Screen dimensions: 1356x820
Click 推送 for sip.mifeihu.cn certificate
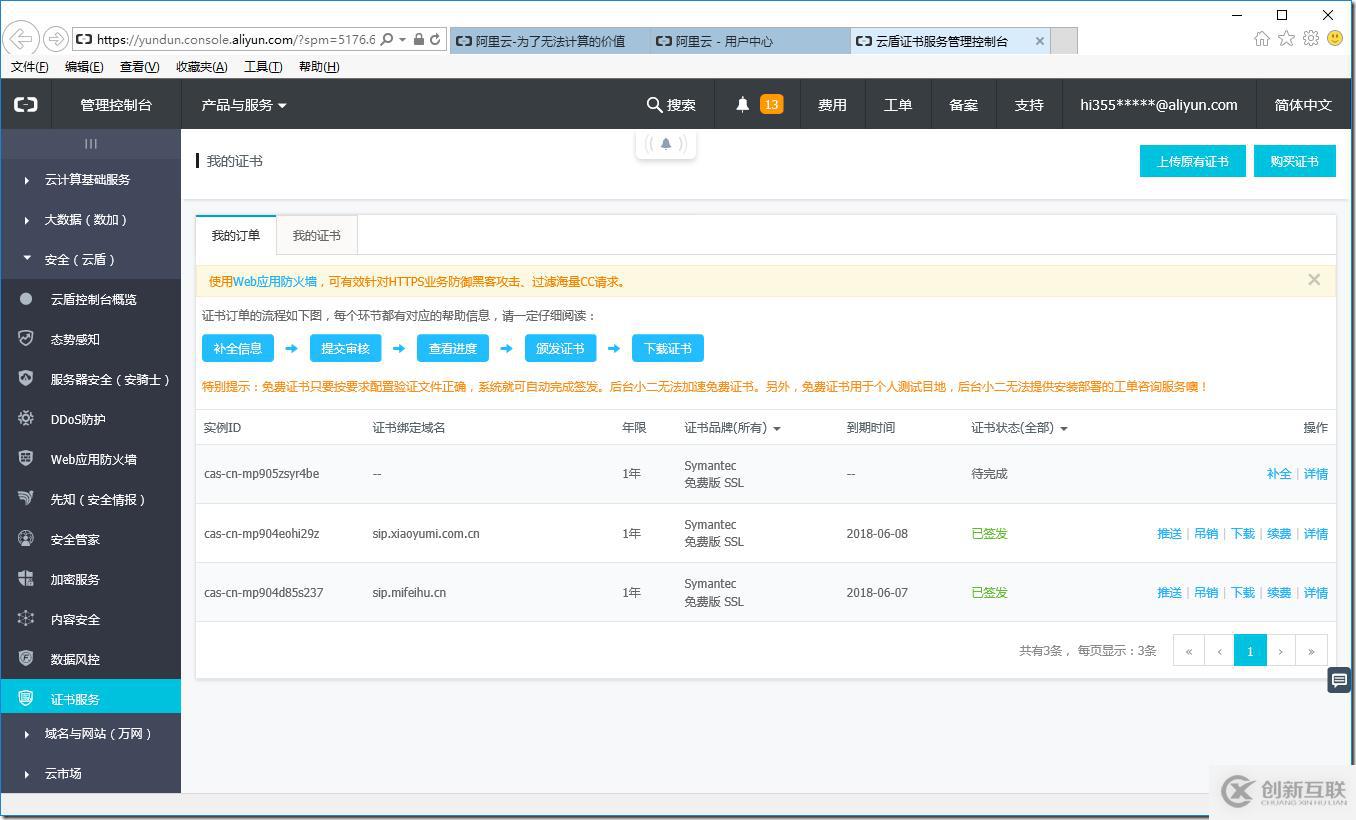1169,593
